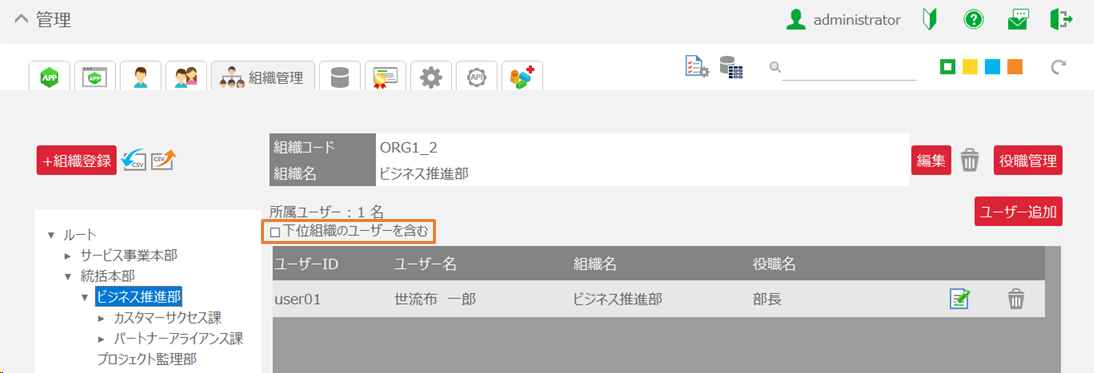The height and width of the screenshot is (373, 1094).
Task: Click the ユーザー追加 button
Action: [1019, 211]
